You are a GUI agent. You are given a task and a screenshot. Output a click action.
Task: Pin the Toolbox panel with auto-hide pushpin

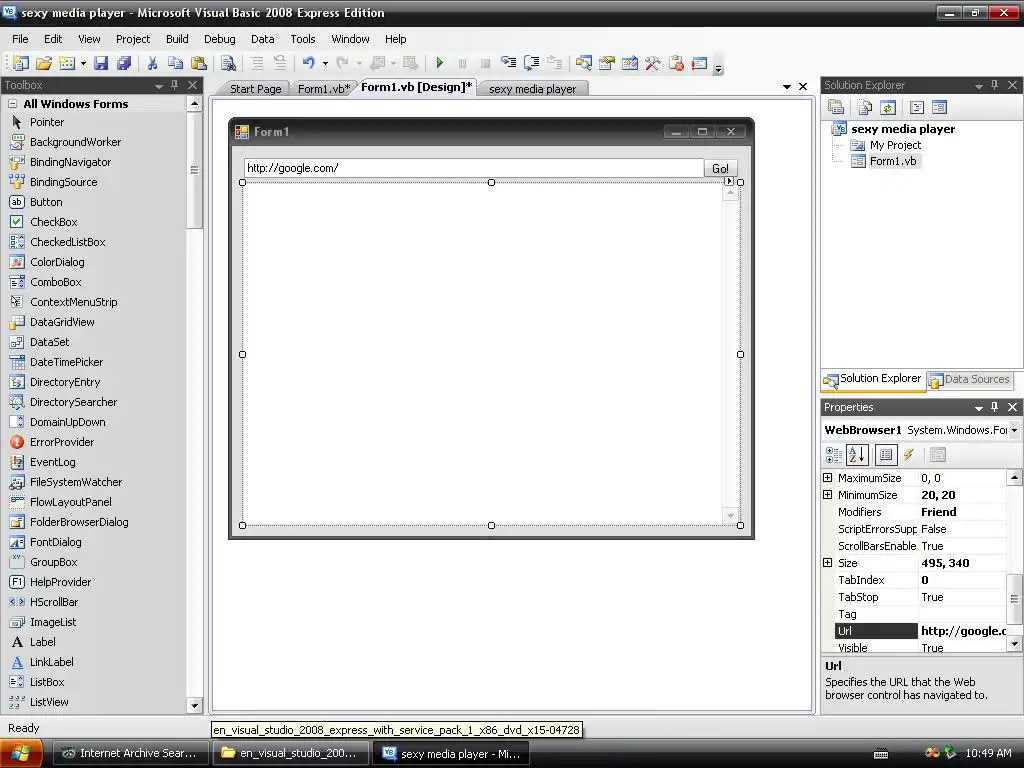[174, 85]
